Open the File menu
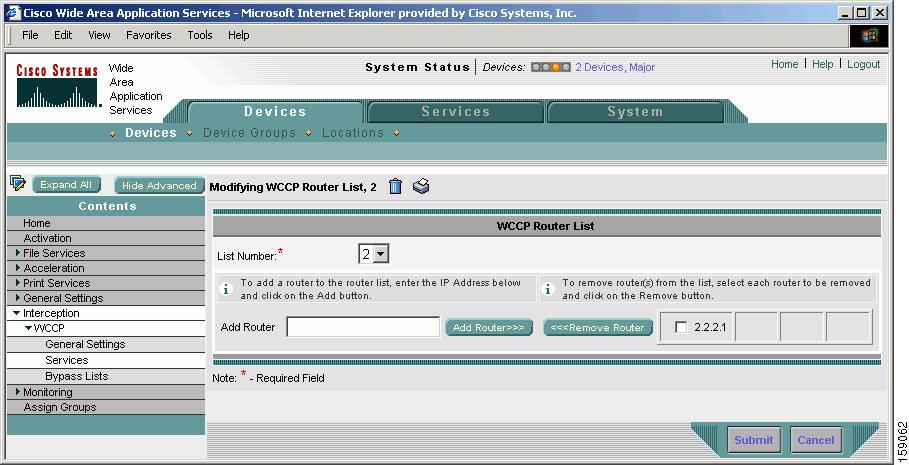This screenshot has height=465, width=909. [x=30, y=35]
